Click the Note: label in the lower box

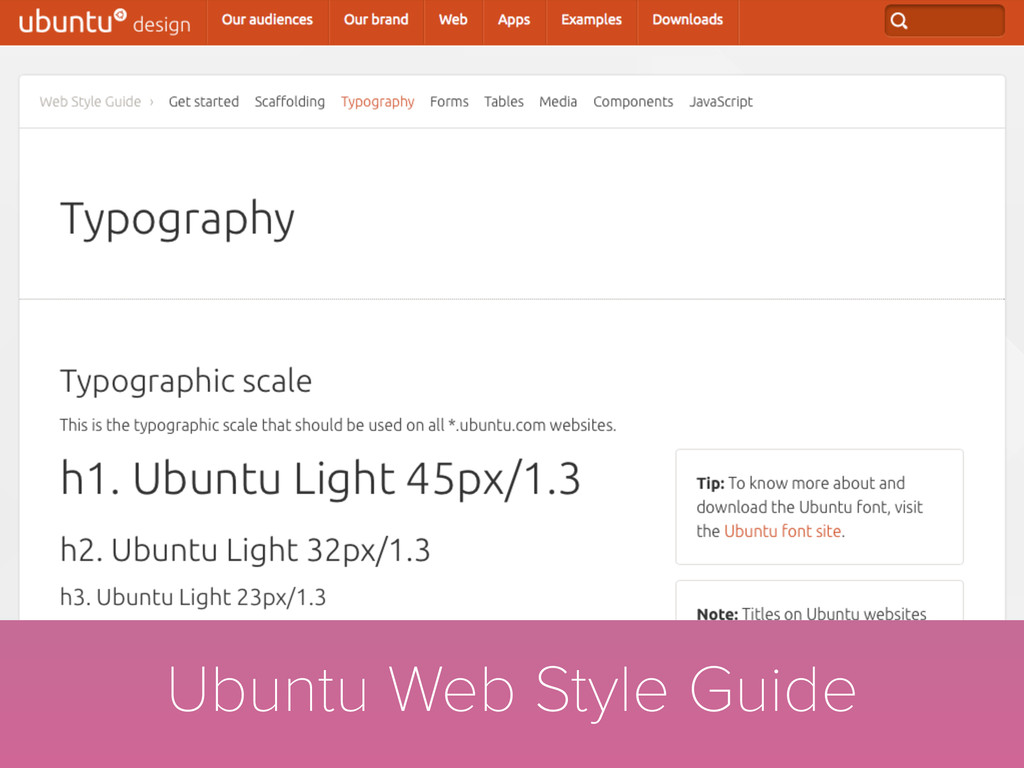(x=717, y=614)
